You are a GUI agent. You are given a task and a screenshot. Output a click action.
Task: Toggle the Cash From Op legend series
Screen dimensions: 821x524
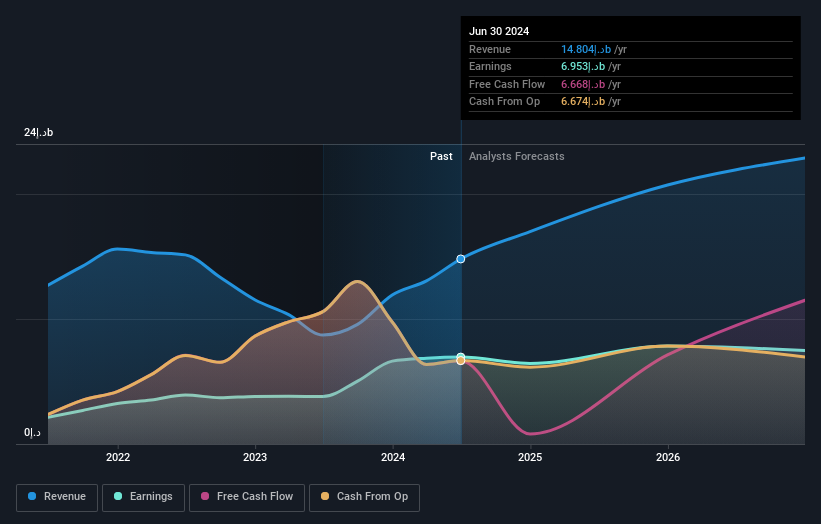pos(364,497)
